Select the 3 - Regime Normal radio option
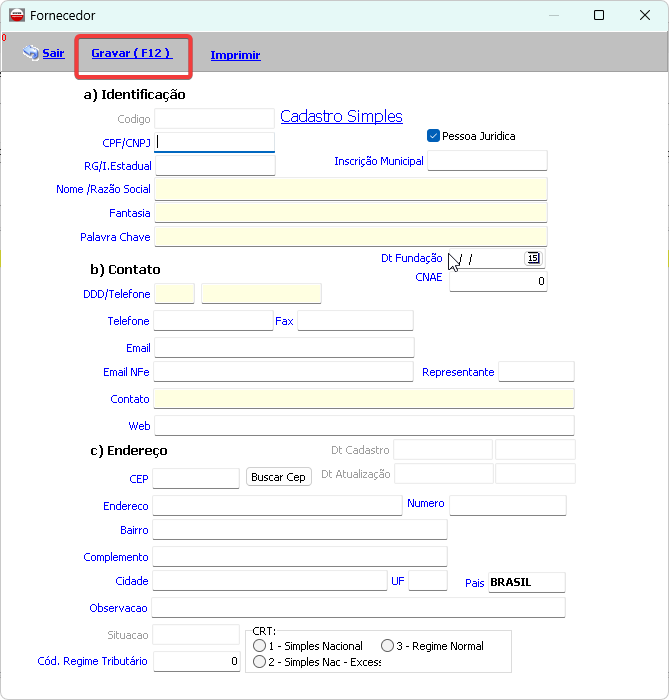 click(387, 646)
